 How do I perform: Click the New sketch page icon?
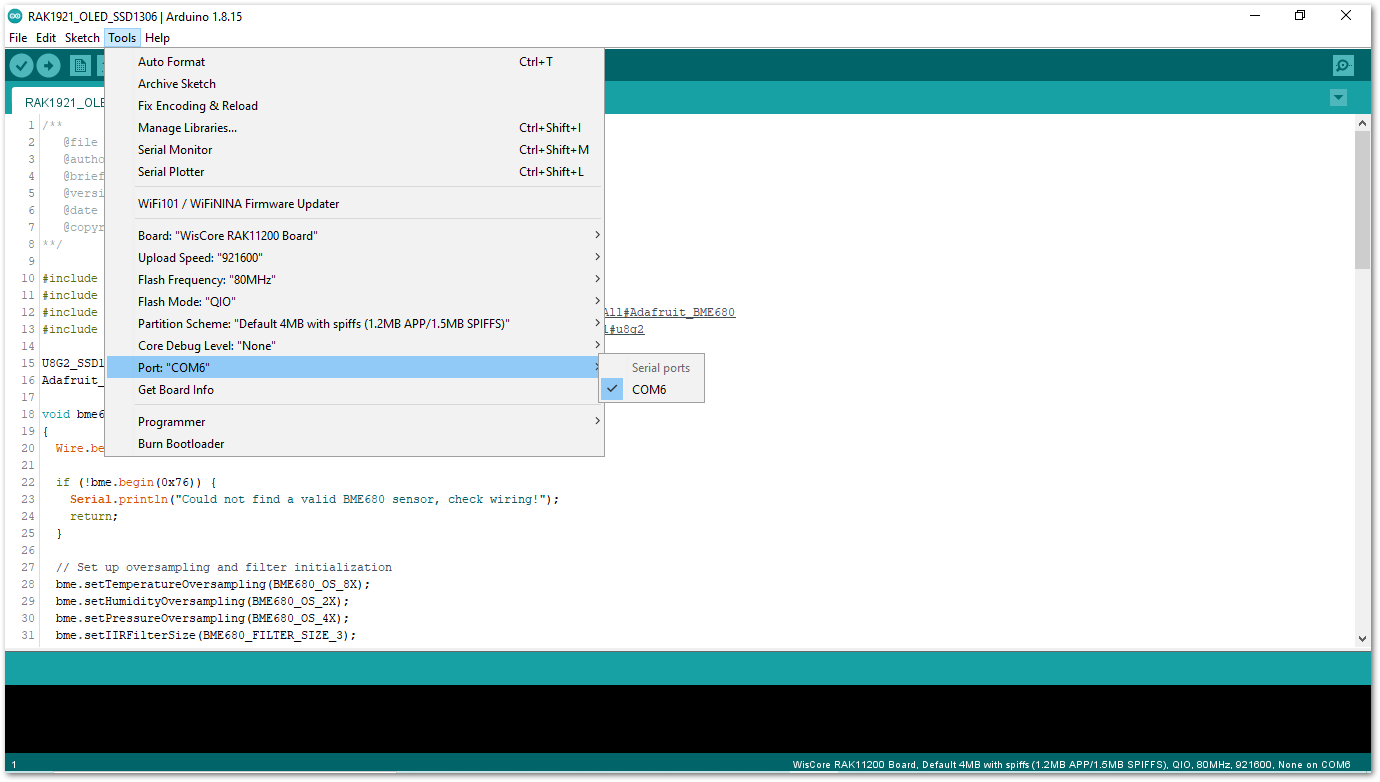click(80, 66)
